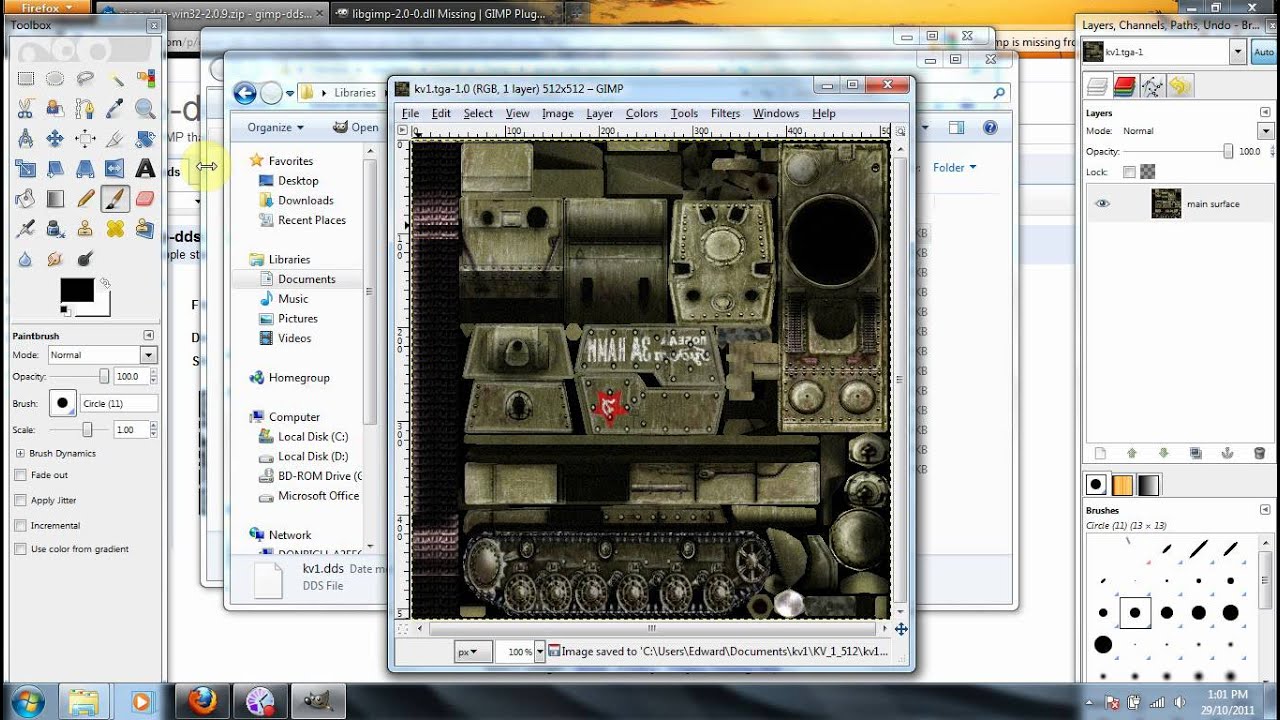
Task: Open the Select menu
Action: [478, 113]
